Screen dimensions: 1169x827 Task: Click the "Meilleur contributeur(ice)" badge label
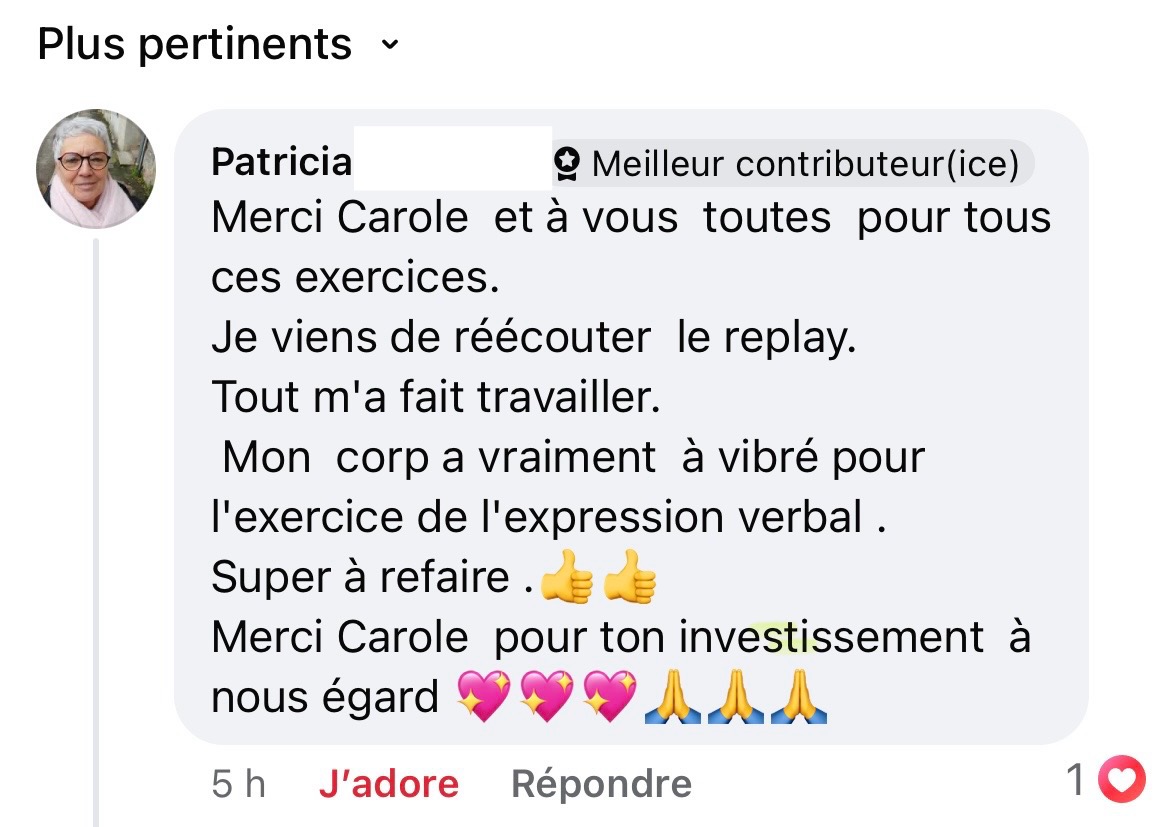coord(805,164)
